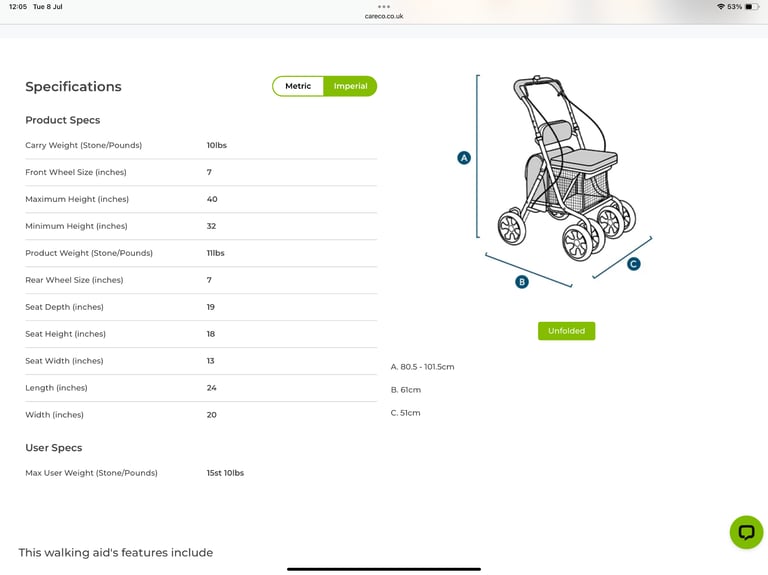Click dimension text A. 80.5 - 101.5cm
Screen dimensions: 768x575
pyautogui.click(x=423, y=367)
